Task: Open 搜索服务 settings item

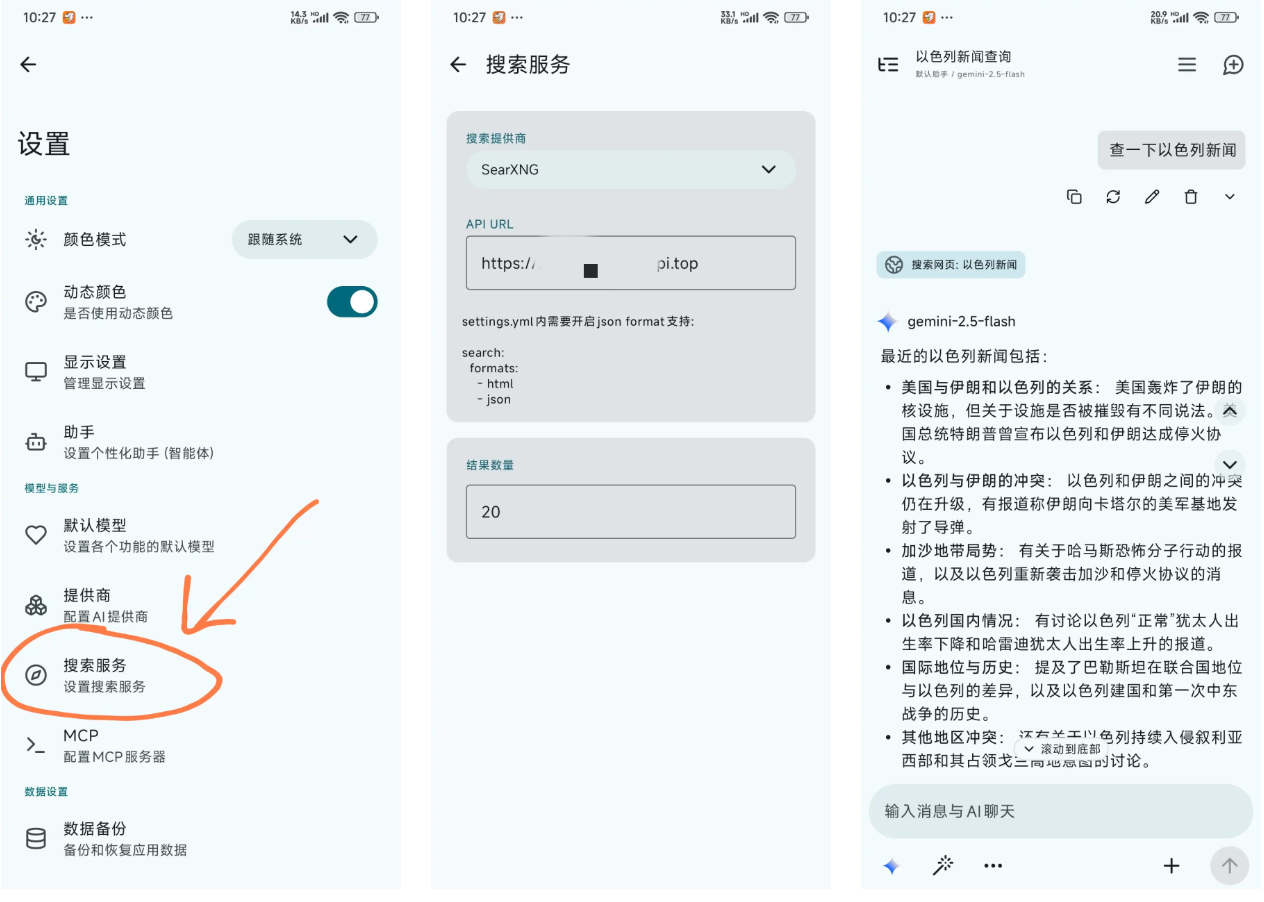Action: pyautogui.click(x=105, y=675)
